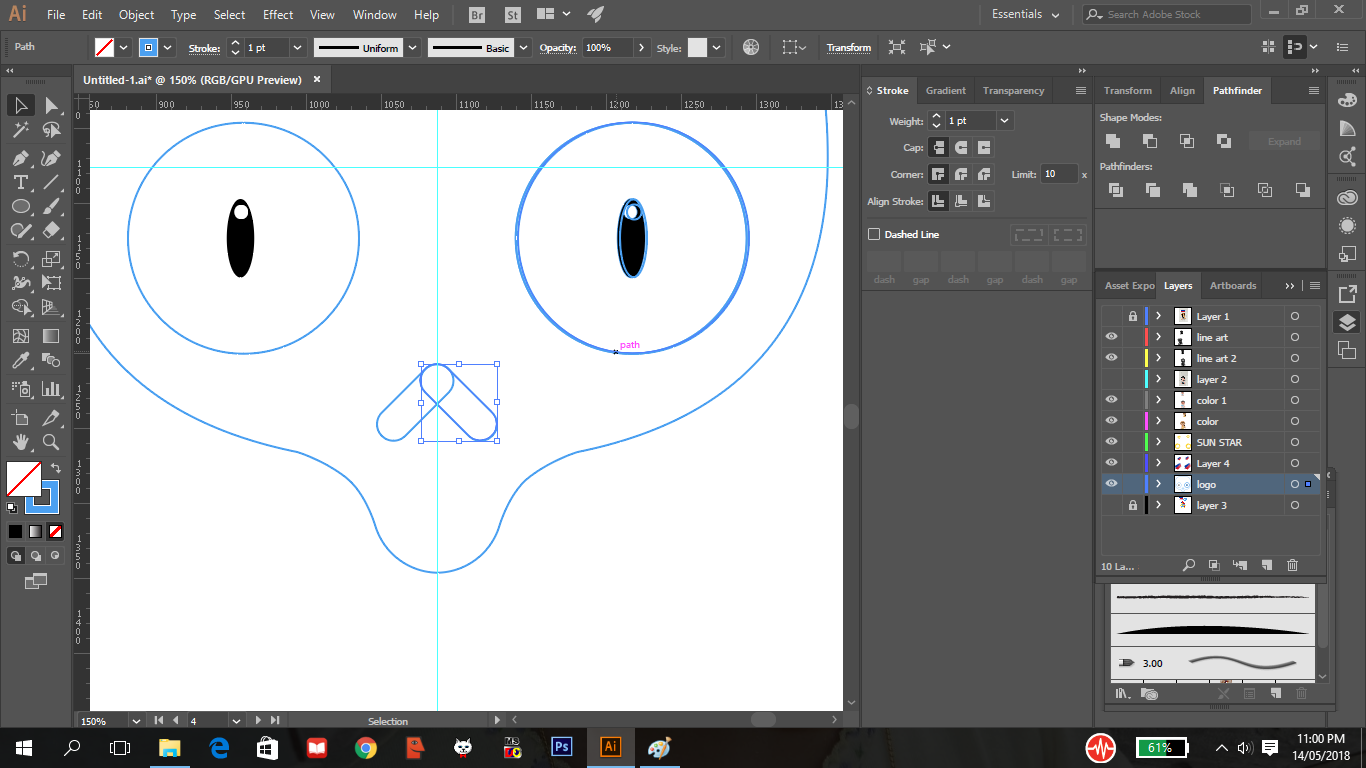1366x768 pixels.
Task: Hide the SUN STAR layer
Action: (x=1111, y=442)
